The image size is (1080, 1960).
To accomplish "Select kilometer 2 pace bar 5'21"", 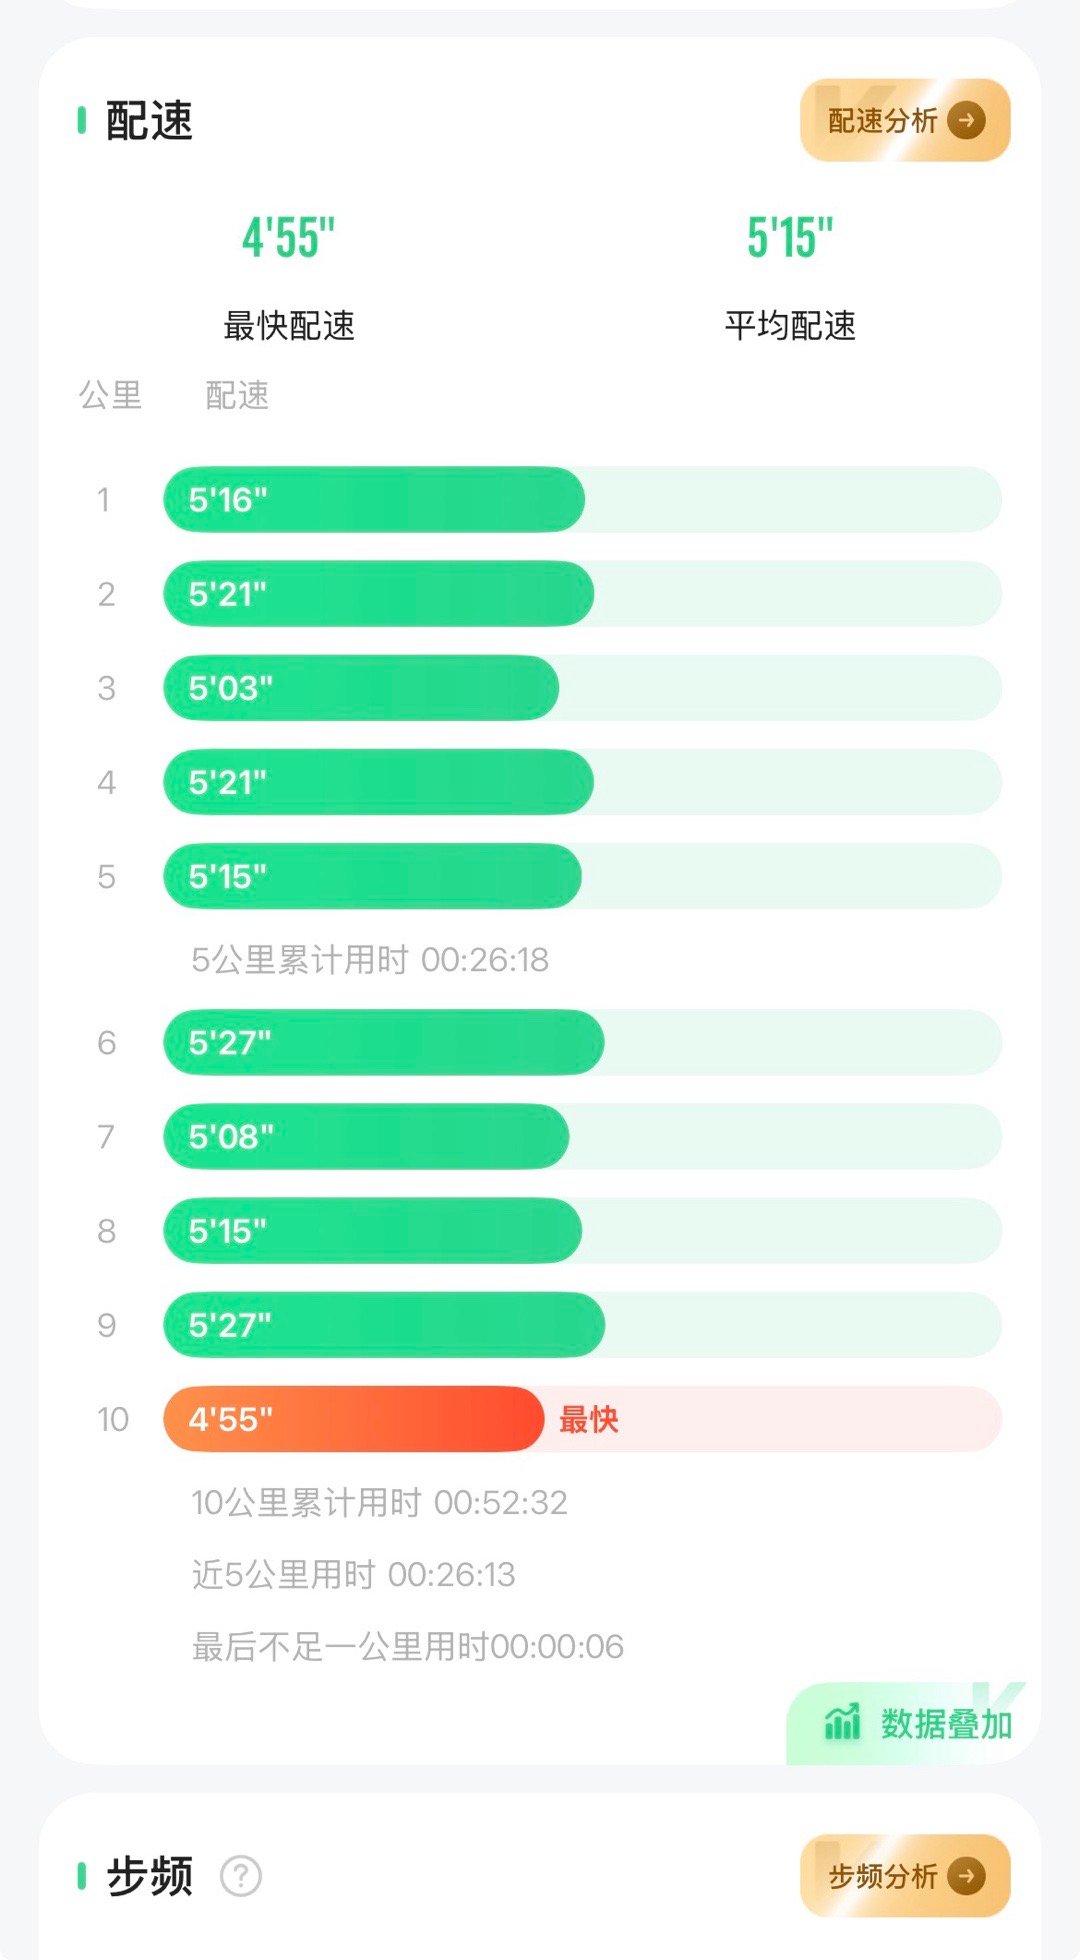I will (582, 594).
